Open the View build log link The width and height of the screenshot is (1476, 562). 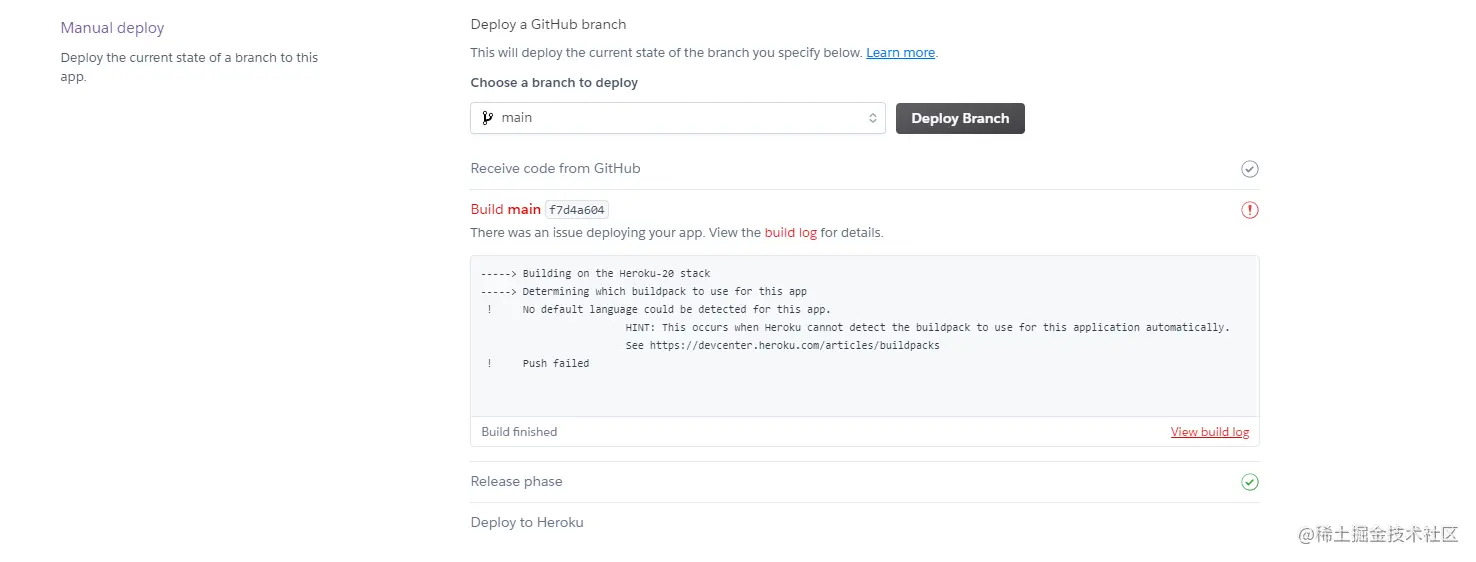point(1209,432)
